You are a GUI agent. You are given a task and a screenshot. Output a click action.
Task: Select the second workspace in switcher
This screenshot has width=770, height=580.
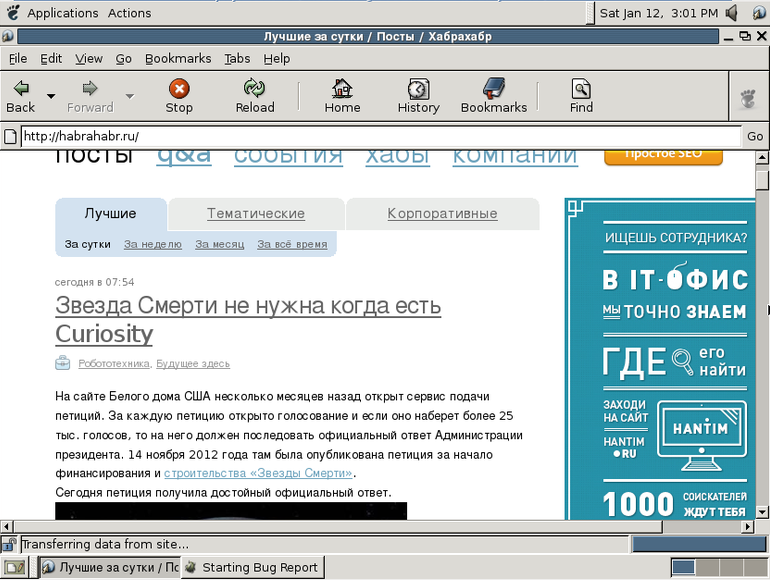pos(707,568)
